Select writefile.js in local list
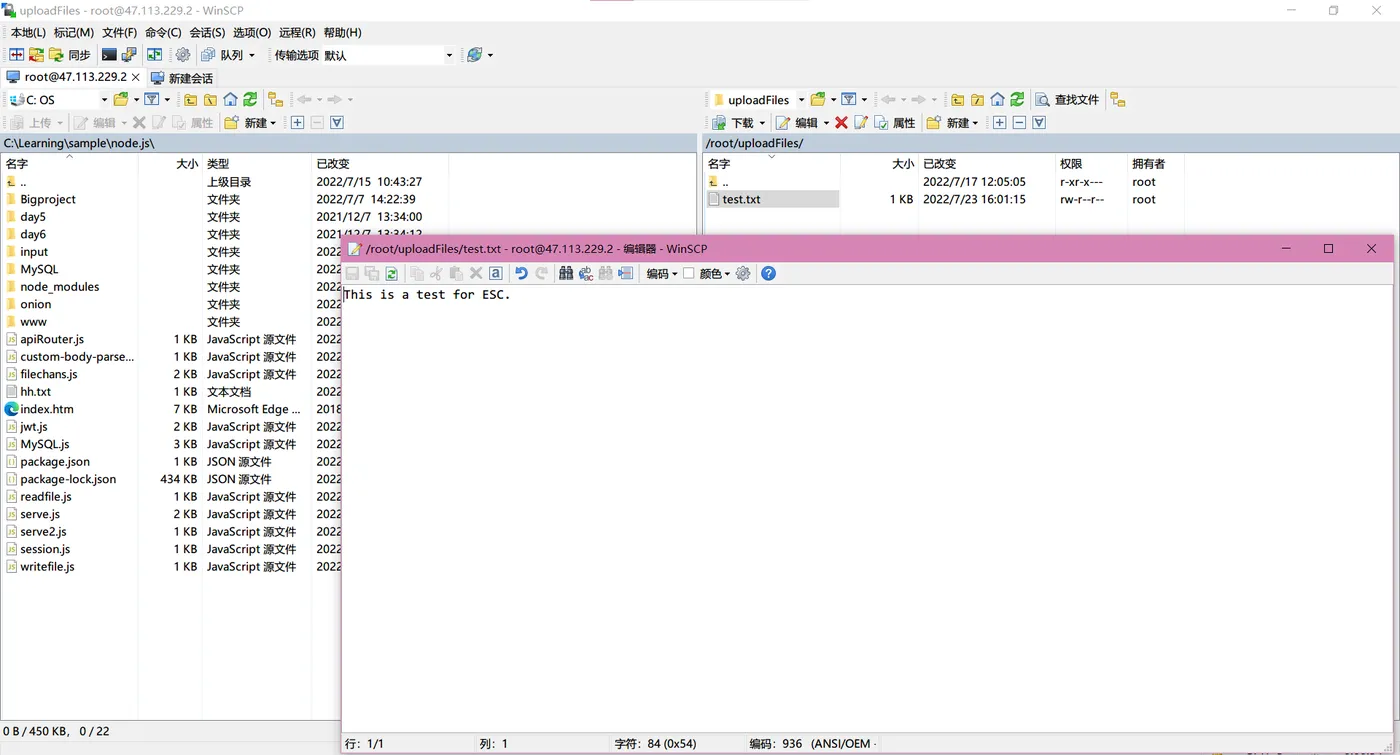The height and width of the screenshot is (755, 1400). (x=47, y=566)
